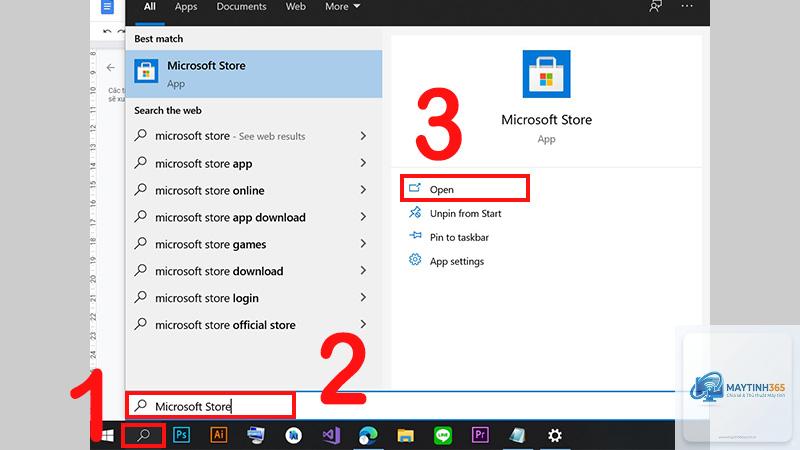Viewport: 800px width, 450px height.
Task: Expand the "microsoft store online" suggestion chevron
Action: point(363,190)
